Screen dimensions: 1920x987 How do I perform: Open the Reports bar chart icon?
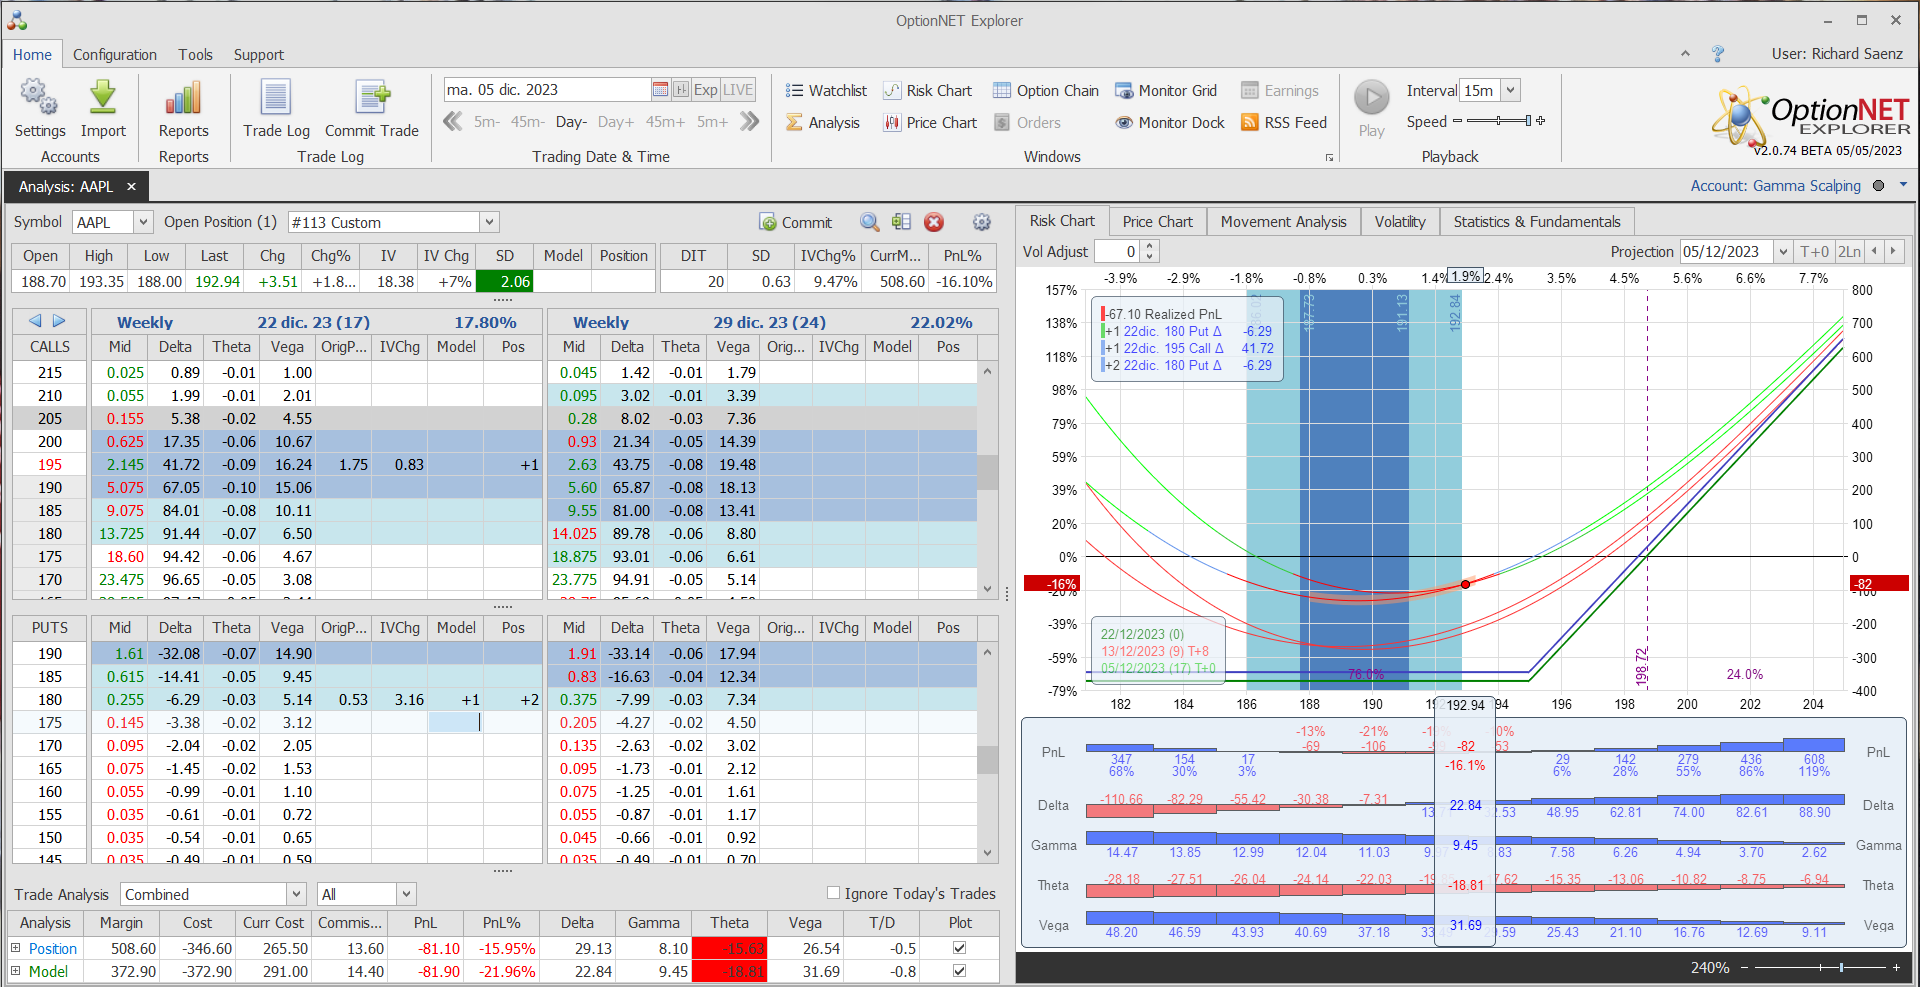tap(183, 97)
